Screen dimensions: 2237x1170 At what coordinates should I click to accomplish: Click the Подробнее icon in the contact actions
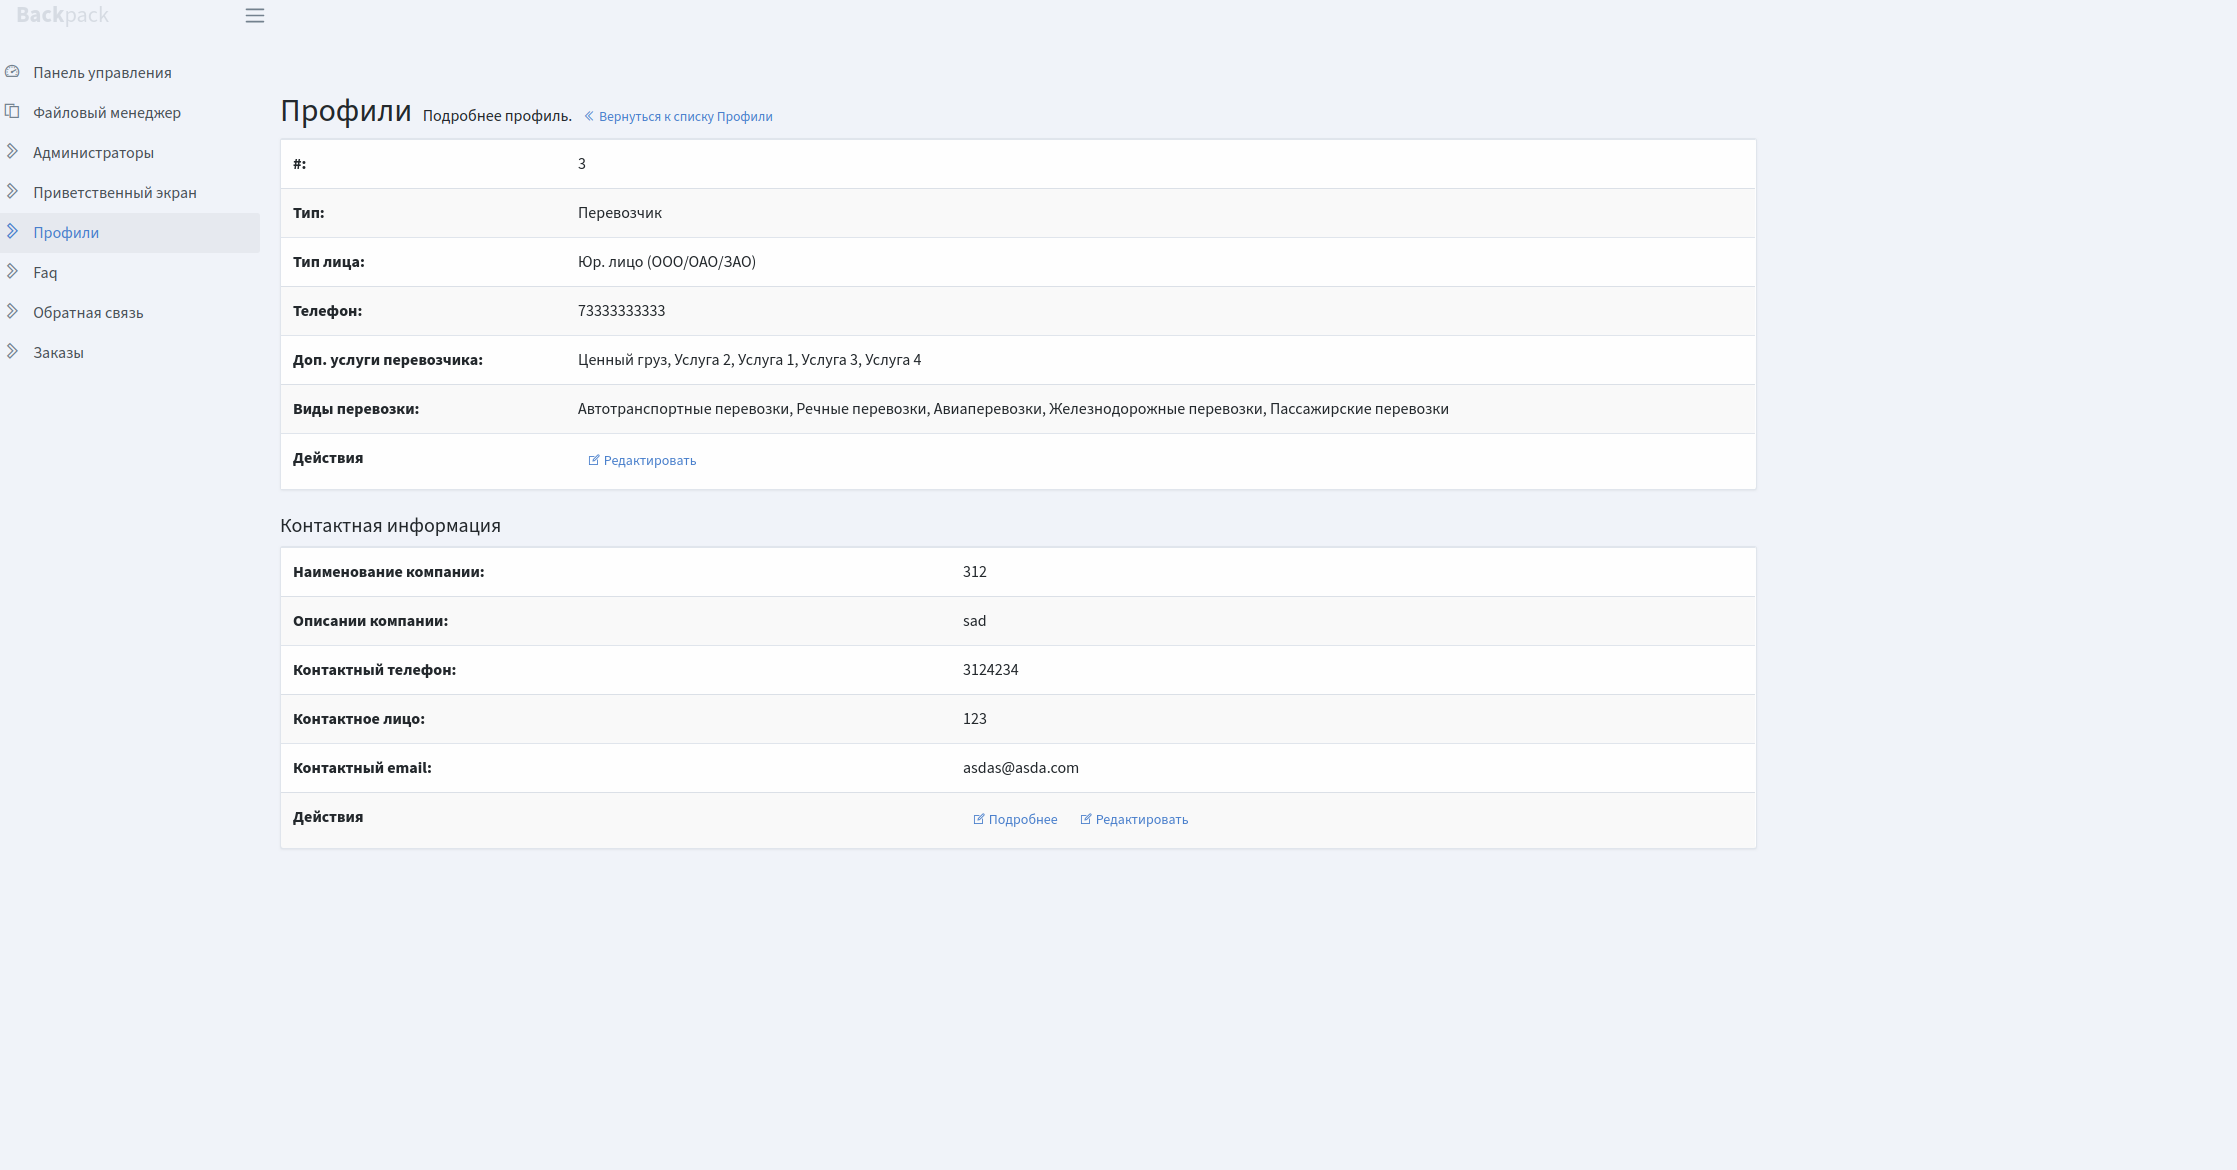coord(978,819)
